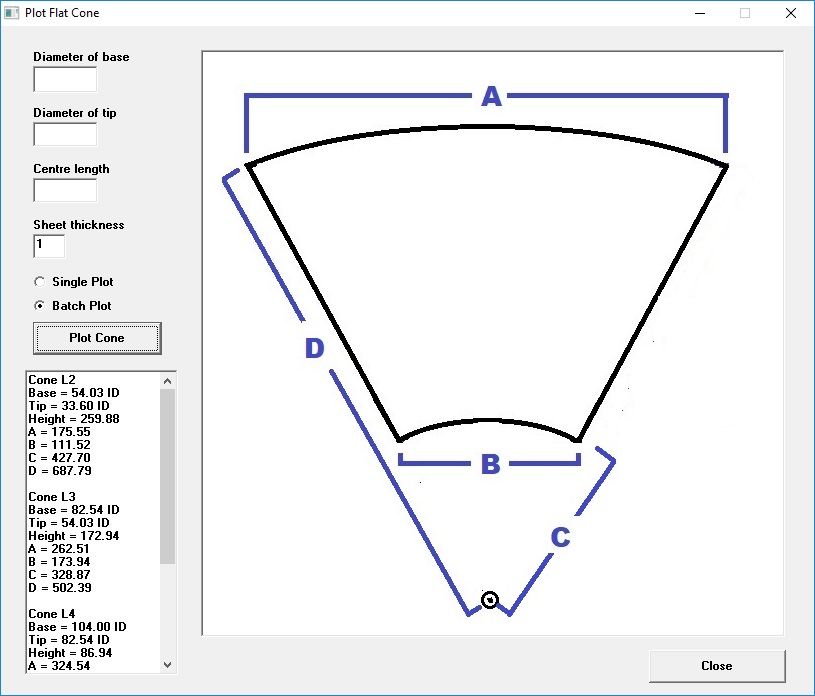This screenshot has height=696, width=815.
Task: Close the window with the title bar X
Action: pyautogui.click(x=791, y=13)
